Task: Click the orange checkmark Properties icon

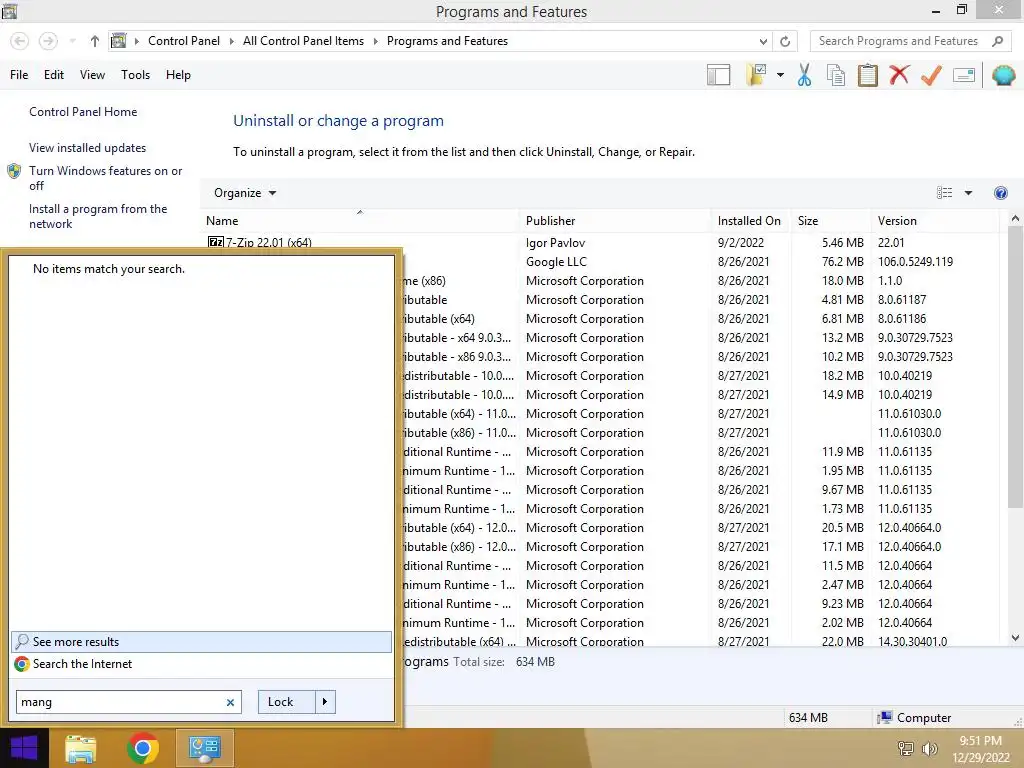Action: (x=931, y=75)
